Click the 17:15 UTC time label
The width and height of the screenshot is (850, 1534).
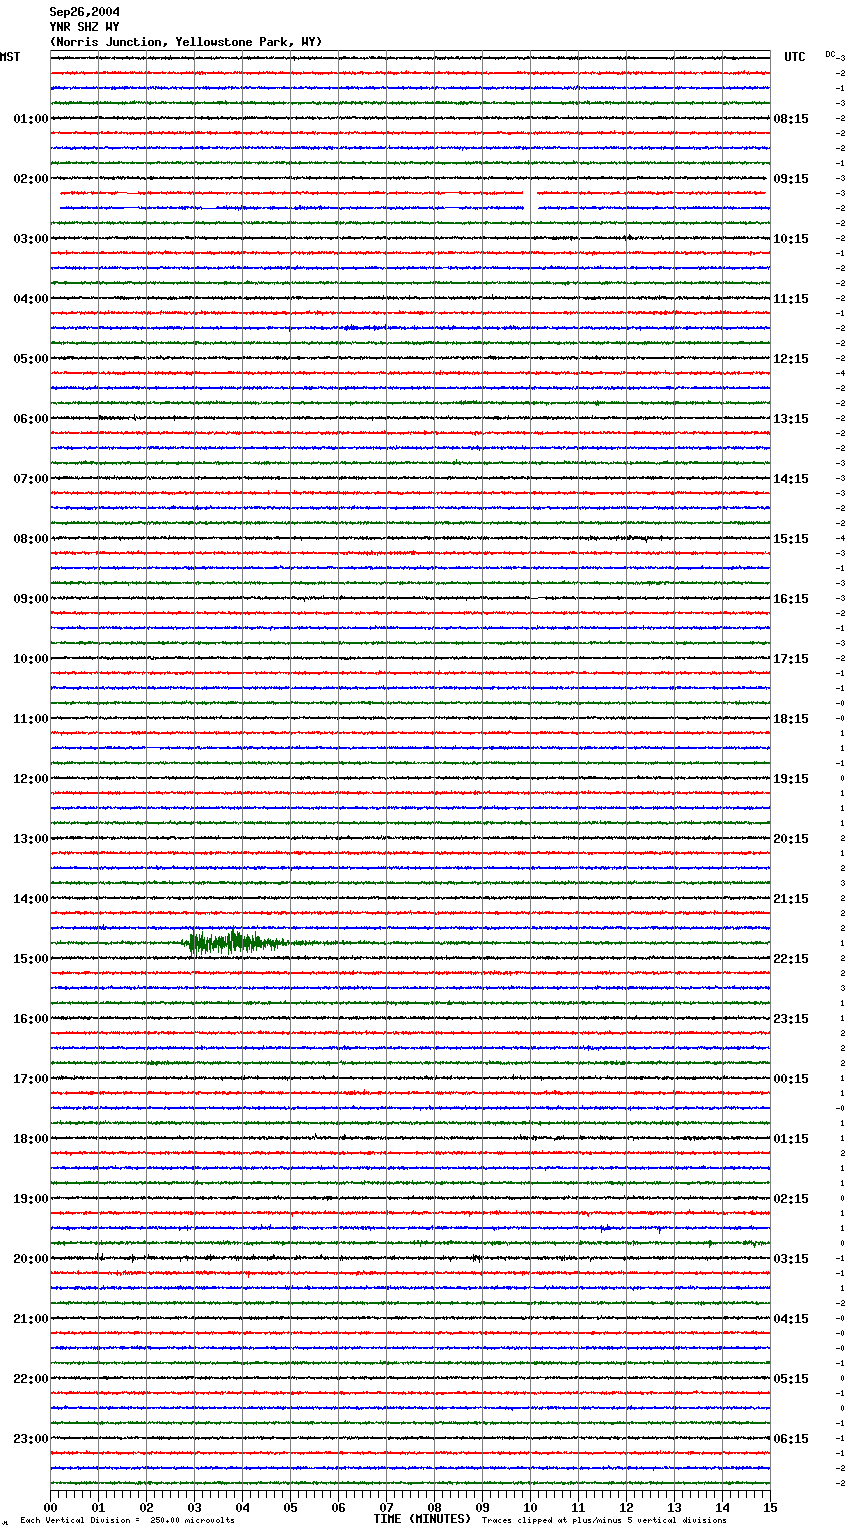[791, 659]
